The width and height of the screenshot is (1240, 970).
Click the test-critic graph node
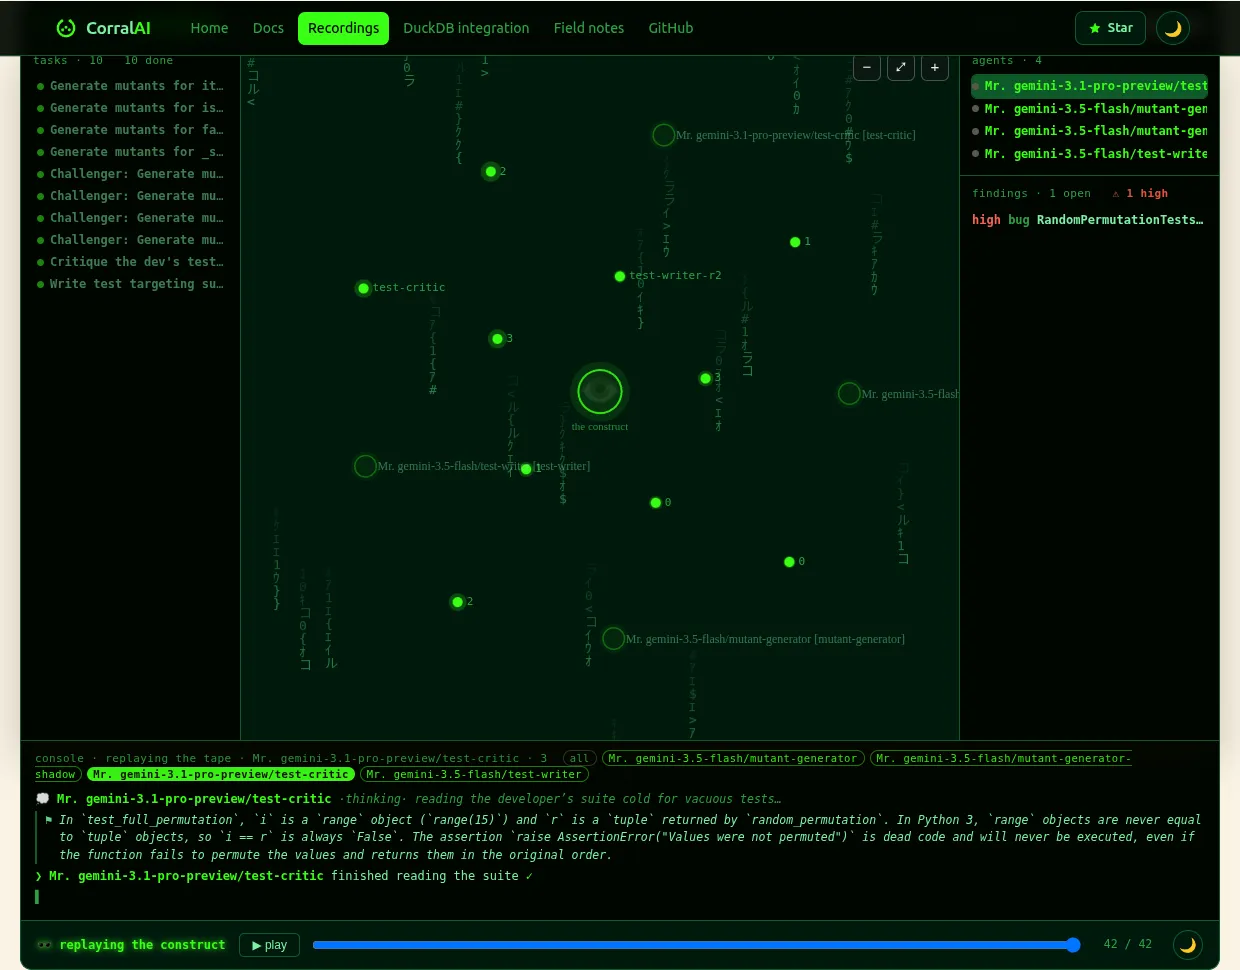[364, 288]
